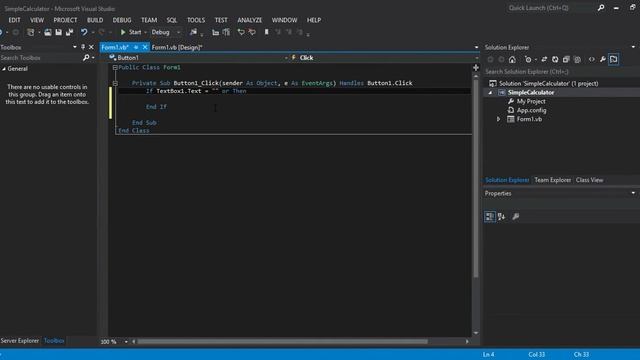Click the Find in Files toolbar icon
This screenshot has width=640, height=360.
(193, 32)
